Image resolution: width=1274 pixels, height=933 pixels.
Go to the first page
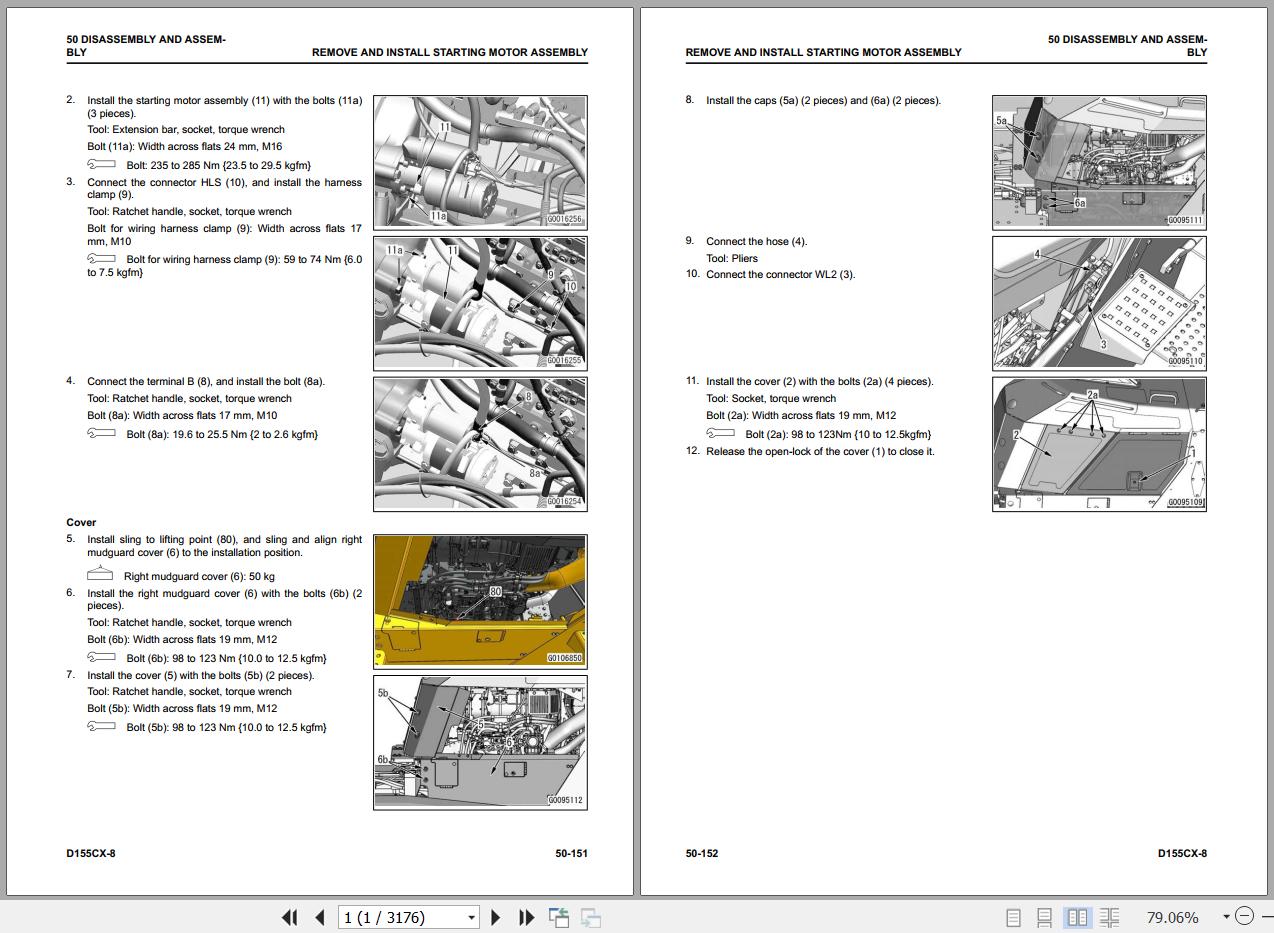(x=289, y=917)
